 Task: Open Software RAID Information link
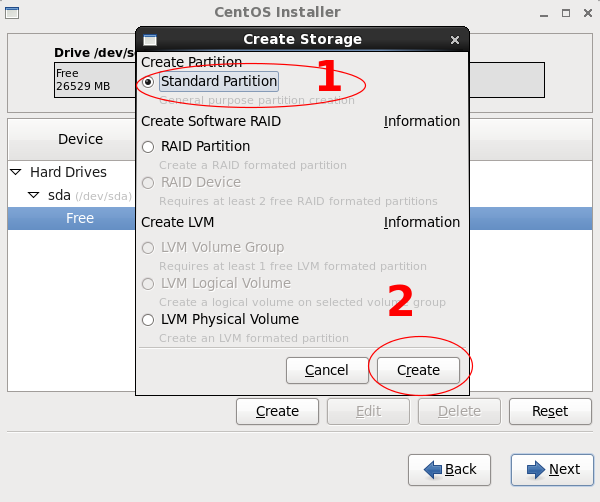421,121
